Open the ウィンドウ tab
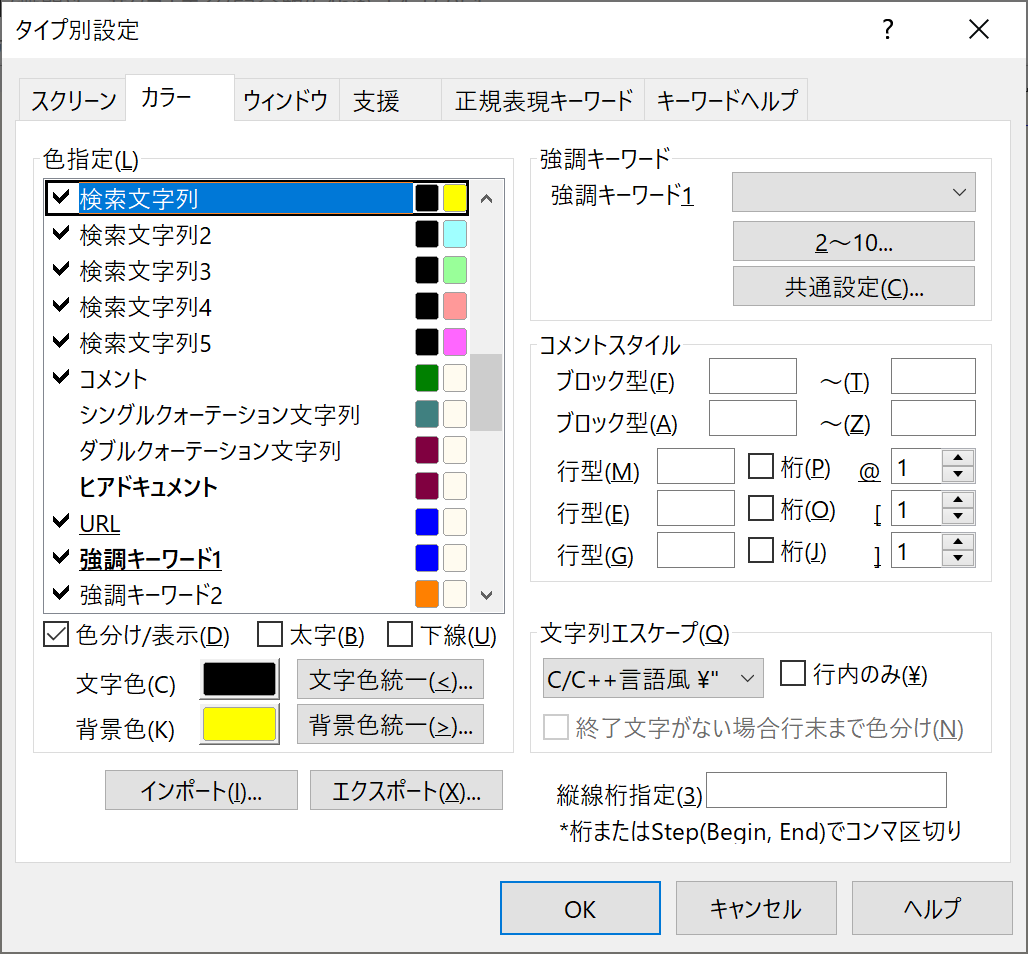Image resolution: width=1028 pixels, height=954 pixels. pos(287,100)
